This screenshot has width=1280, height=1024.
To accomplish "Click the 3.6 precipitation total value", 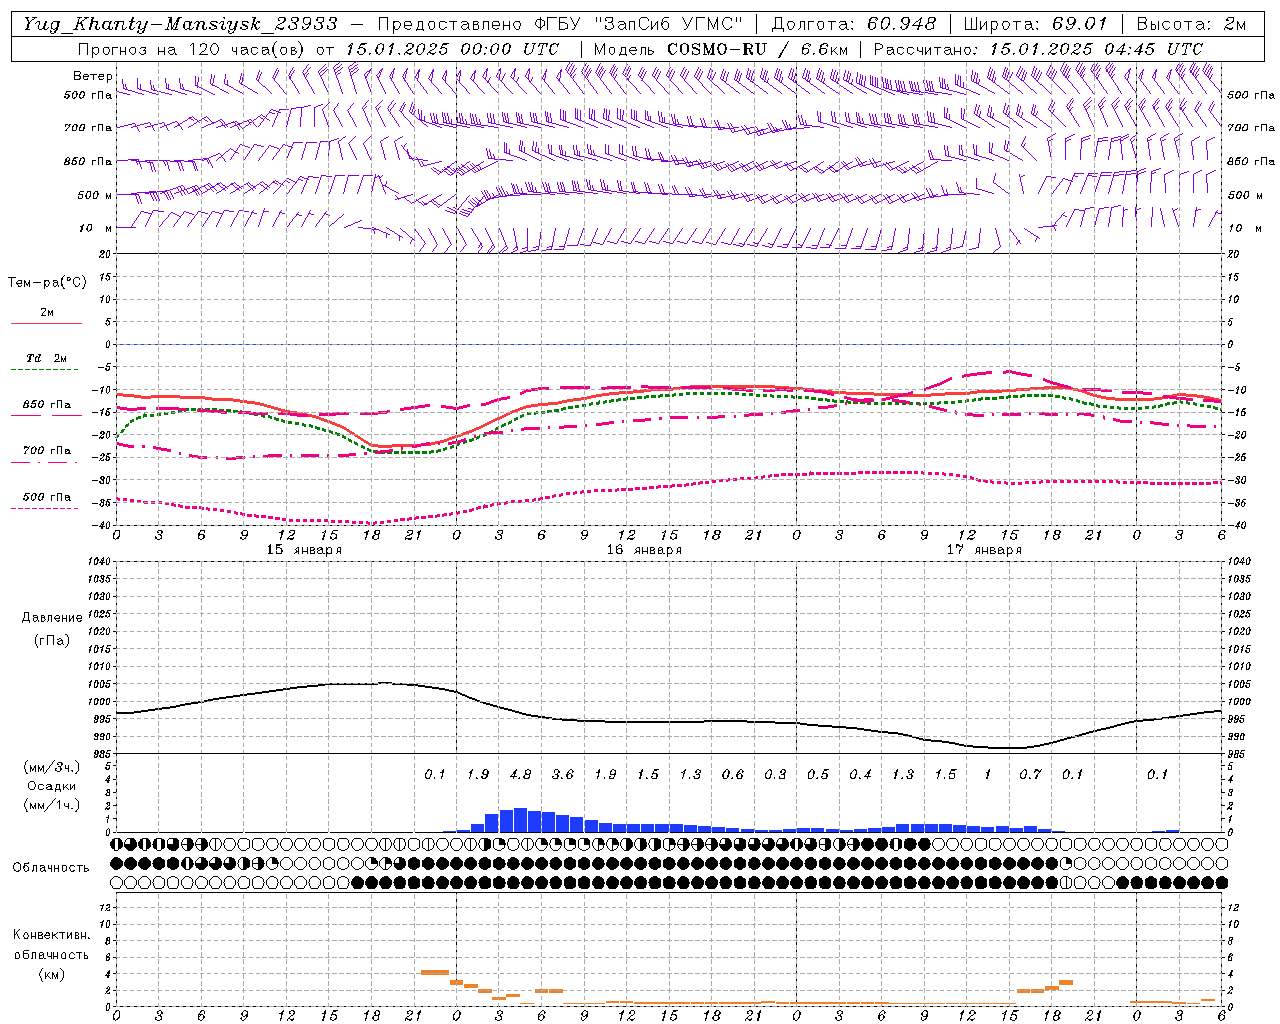I will 563,775.
